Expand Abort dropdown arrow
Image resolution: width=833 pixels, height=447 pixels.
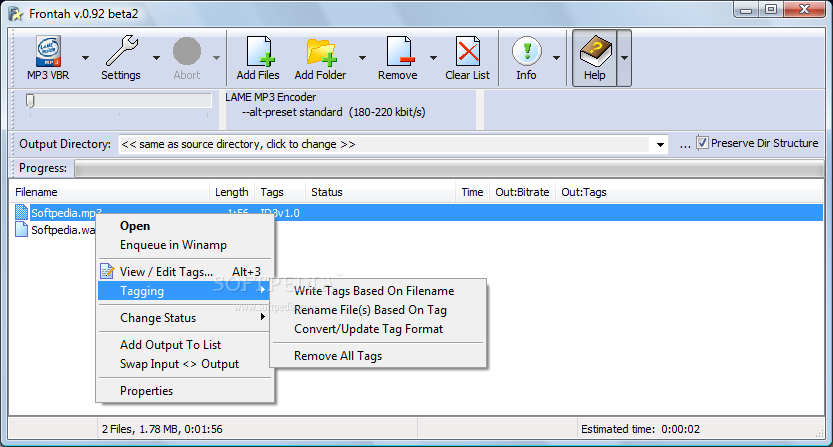click(217, 57)
